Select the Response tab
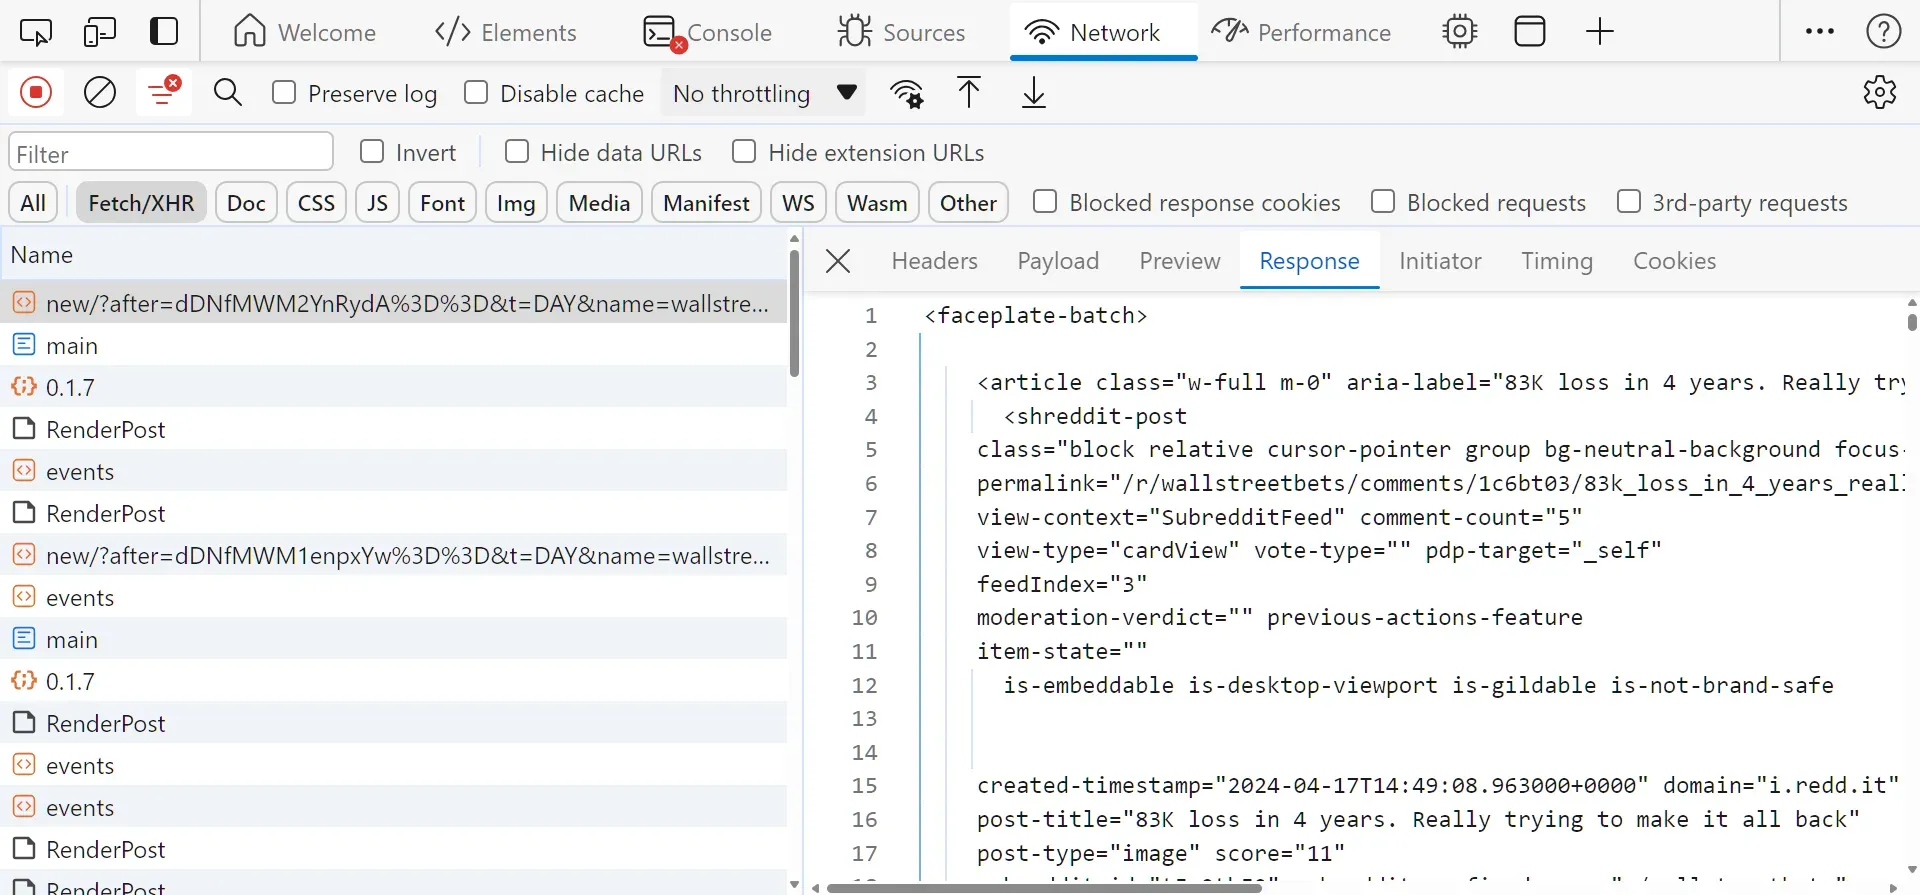1920x895 pixels. (1309, 261)
